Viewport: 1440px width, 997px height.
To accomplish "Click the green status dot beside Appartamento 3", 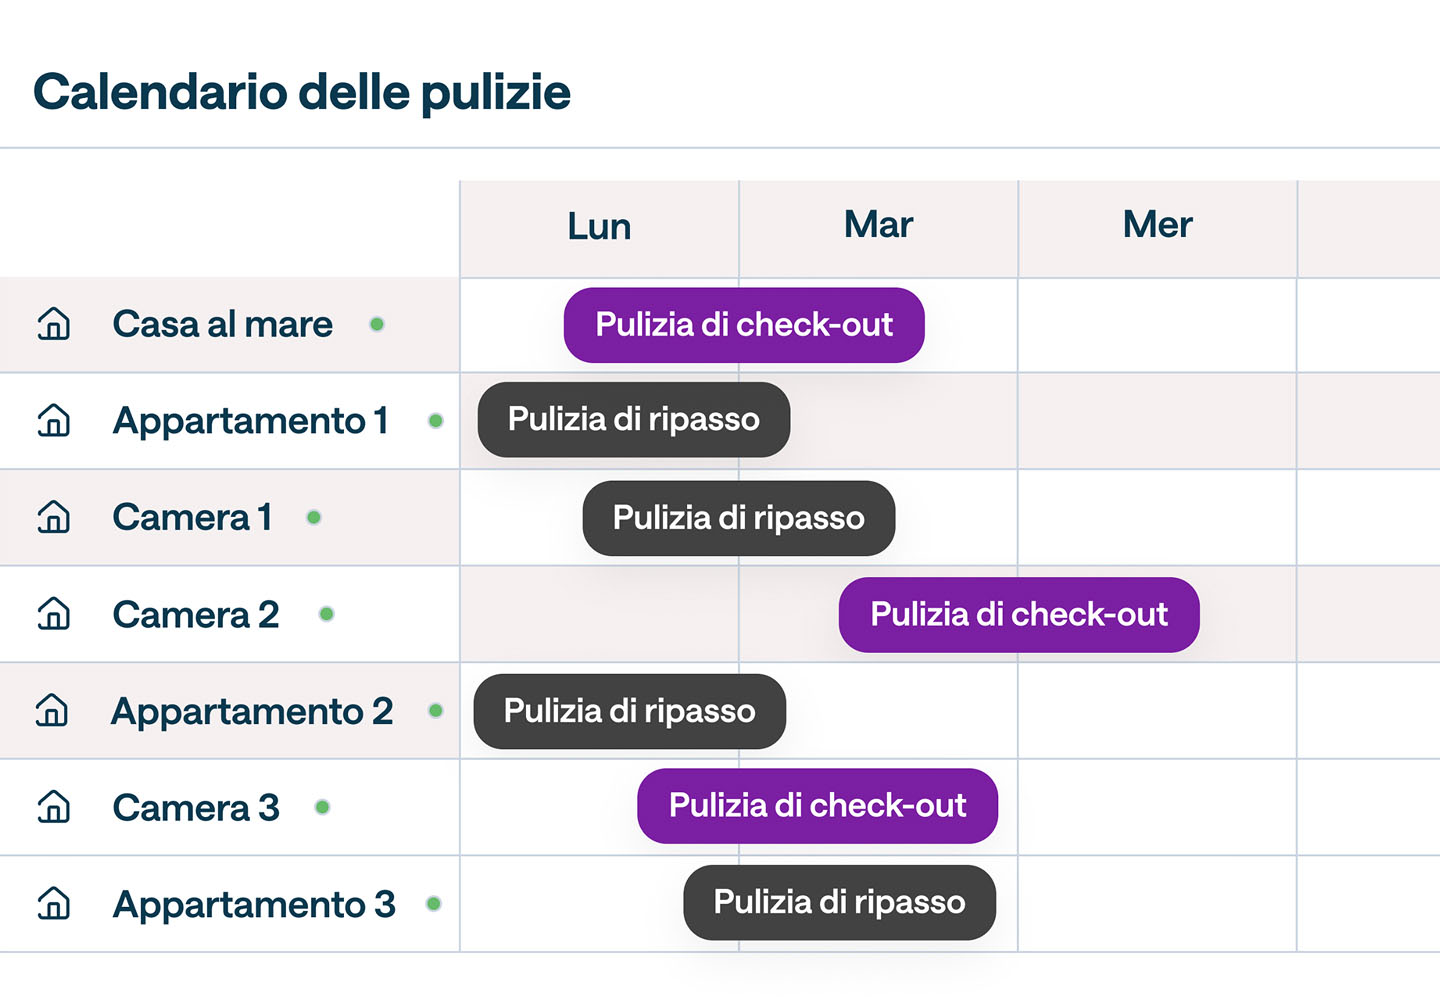I will coord(433,904).
